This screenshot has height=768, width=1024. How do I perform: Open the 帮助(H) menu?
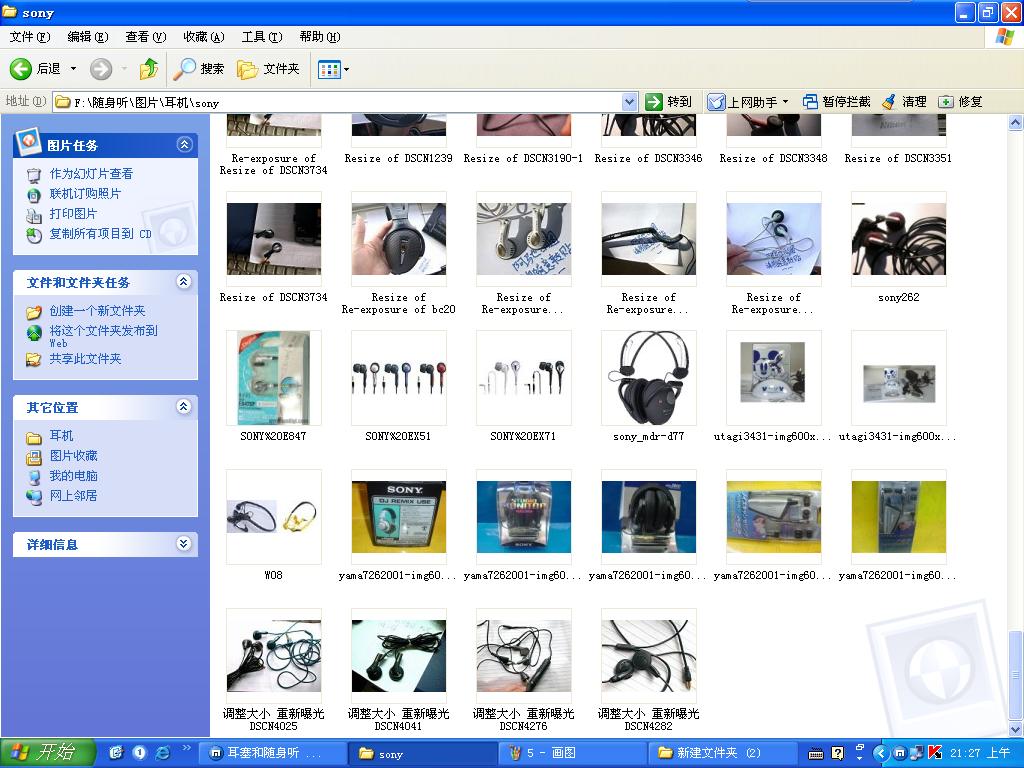pyautogui.click(x=320, y=37)
